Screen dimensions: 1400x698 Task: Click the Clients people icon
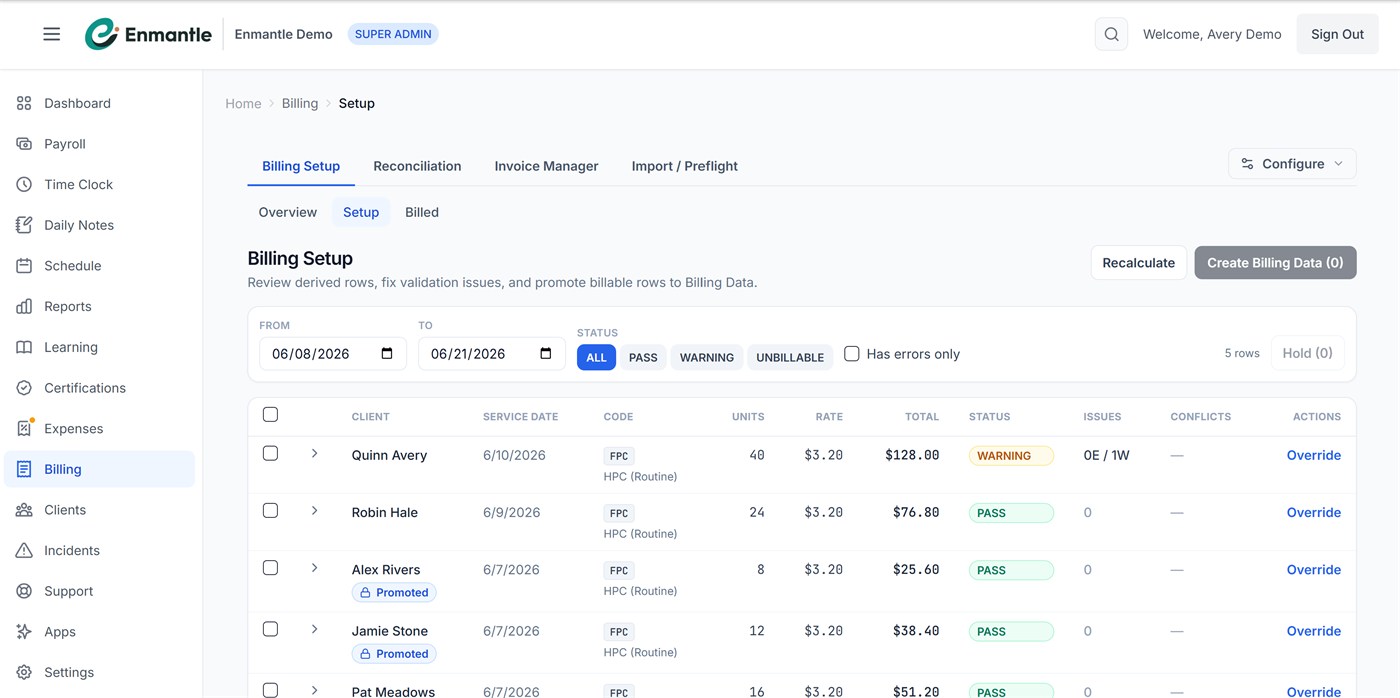coord(24,510)
